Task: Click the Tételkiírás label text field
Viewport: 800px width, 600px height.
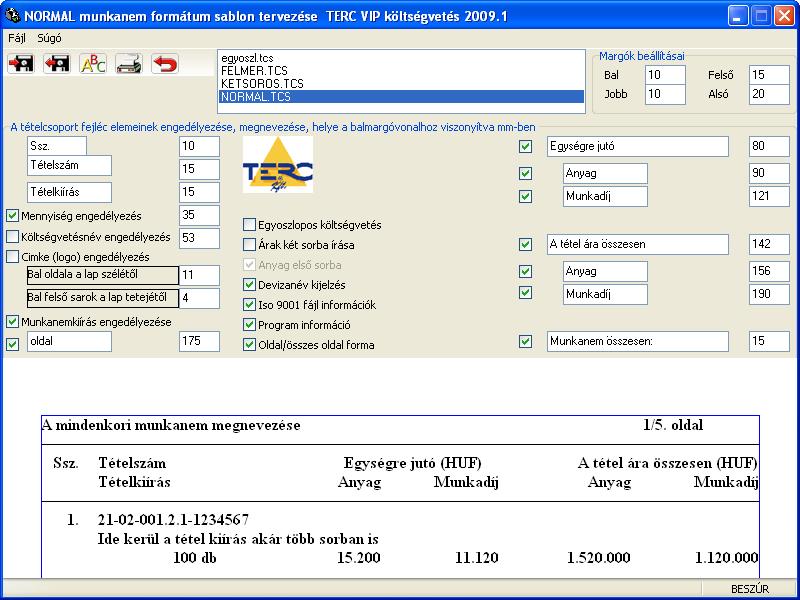Action: (69, 192)
